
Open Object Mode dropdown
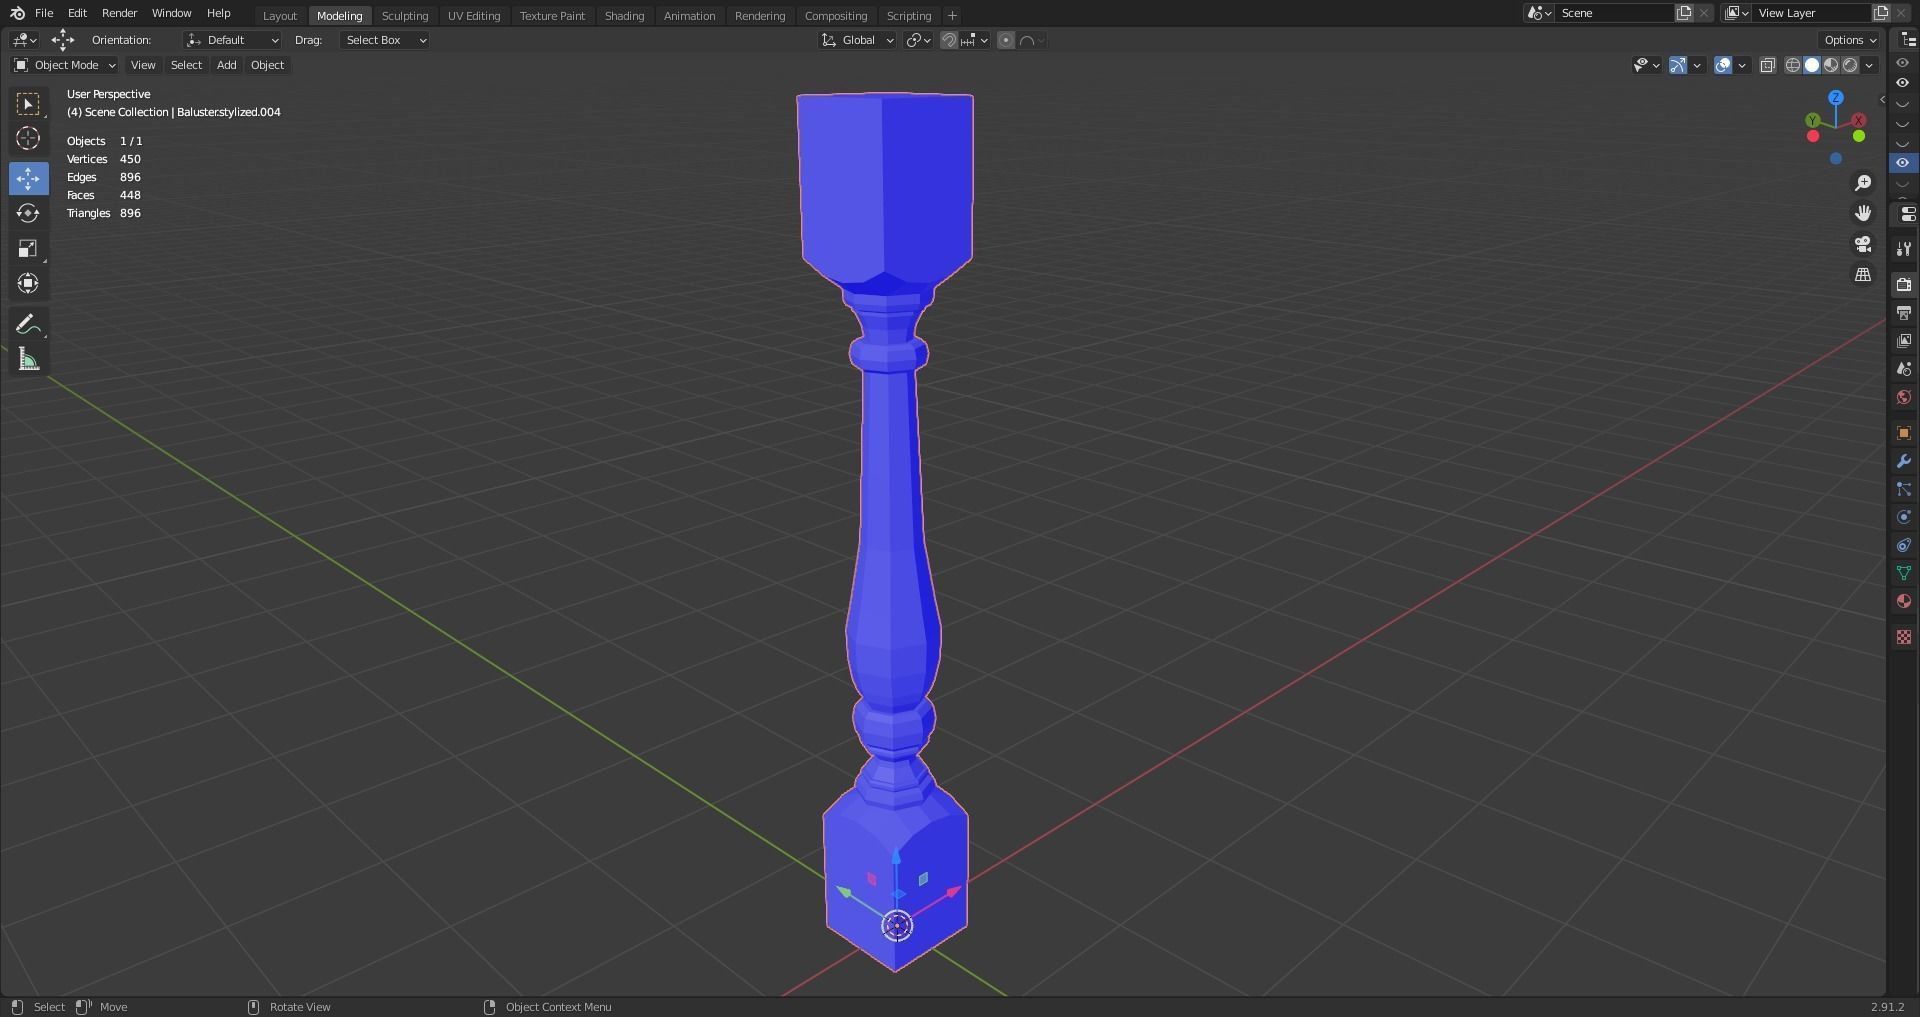[x=65, y=65]
